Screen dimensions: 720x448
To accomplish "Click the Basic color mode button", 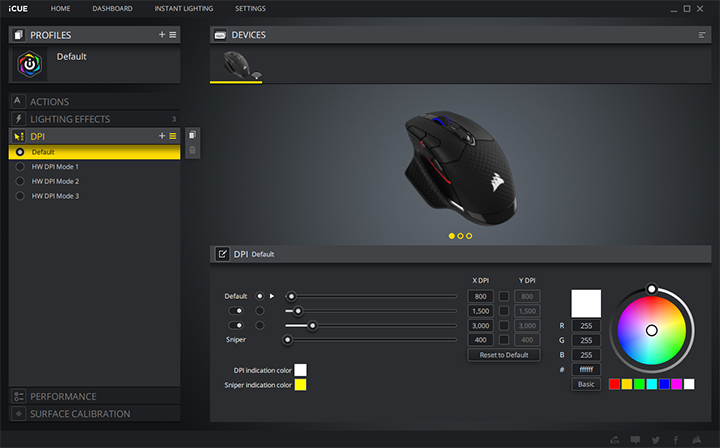I will coord(586,384).
